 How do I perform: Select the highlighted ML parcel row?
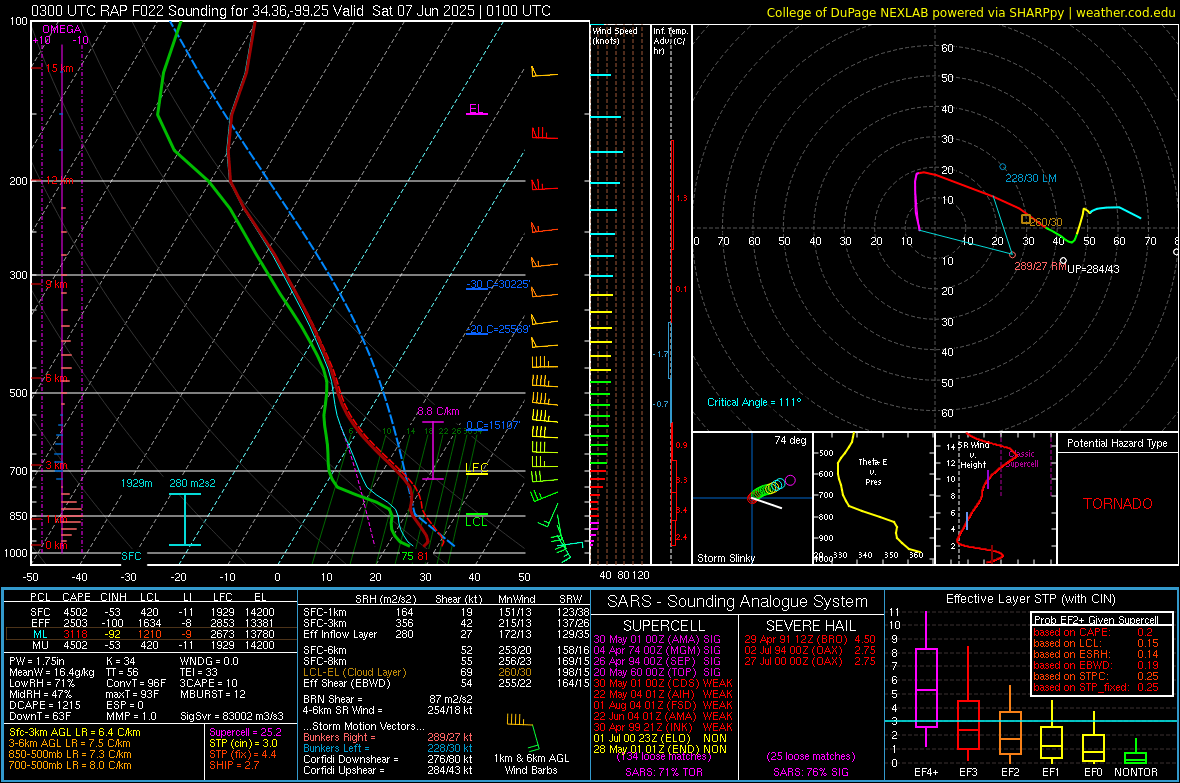150,634
